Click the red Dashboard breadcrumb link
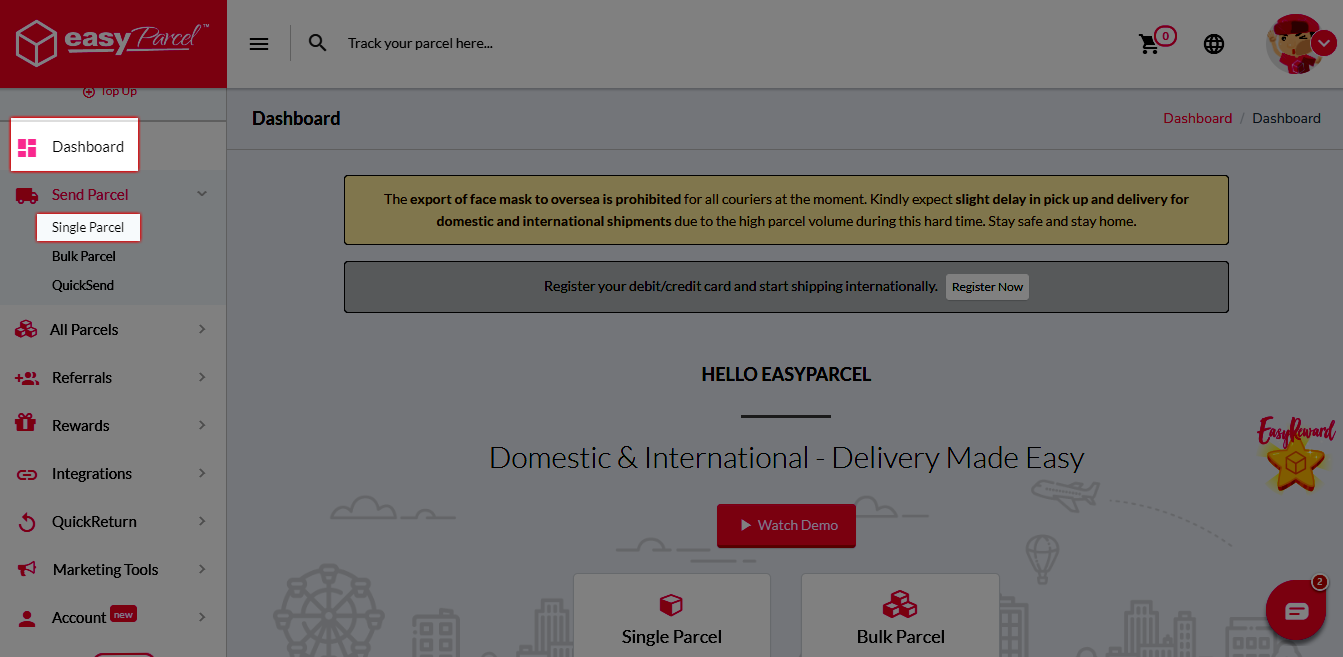1343x657 pixels. click(x=1197, y=118)
